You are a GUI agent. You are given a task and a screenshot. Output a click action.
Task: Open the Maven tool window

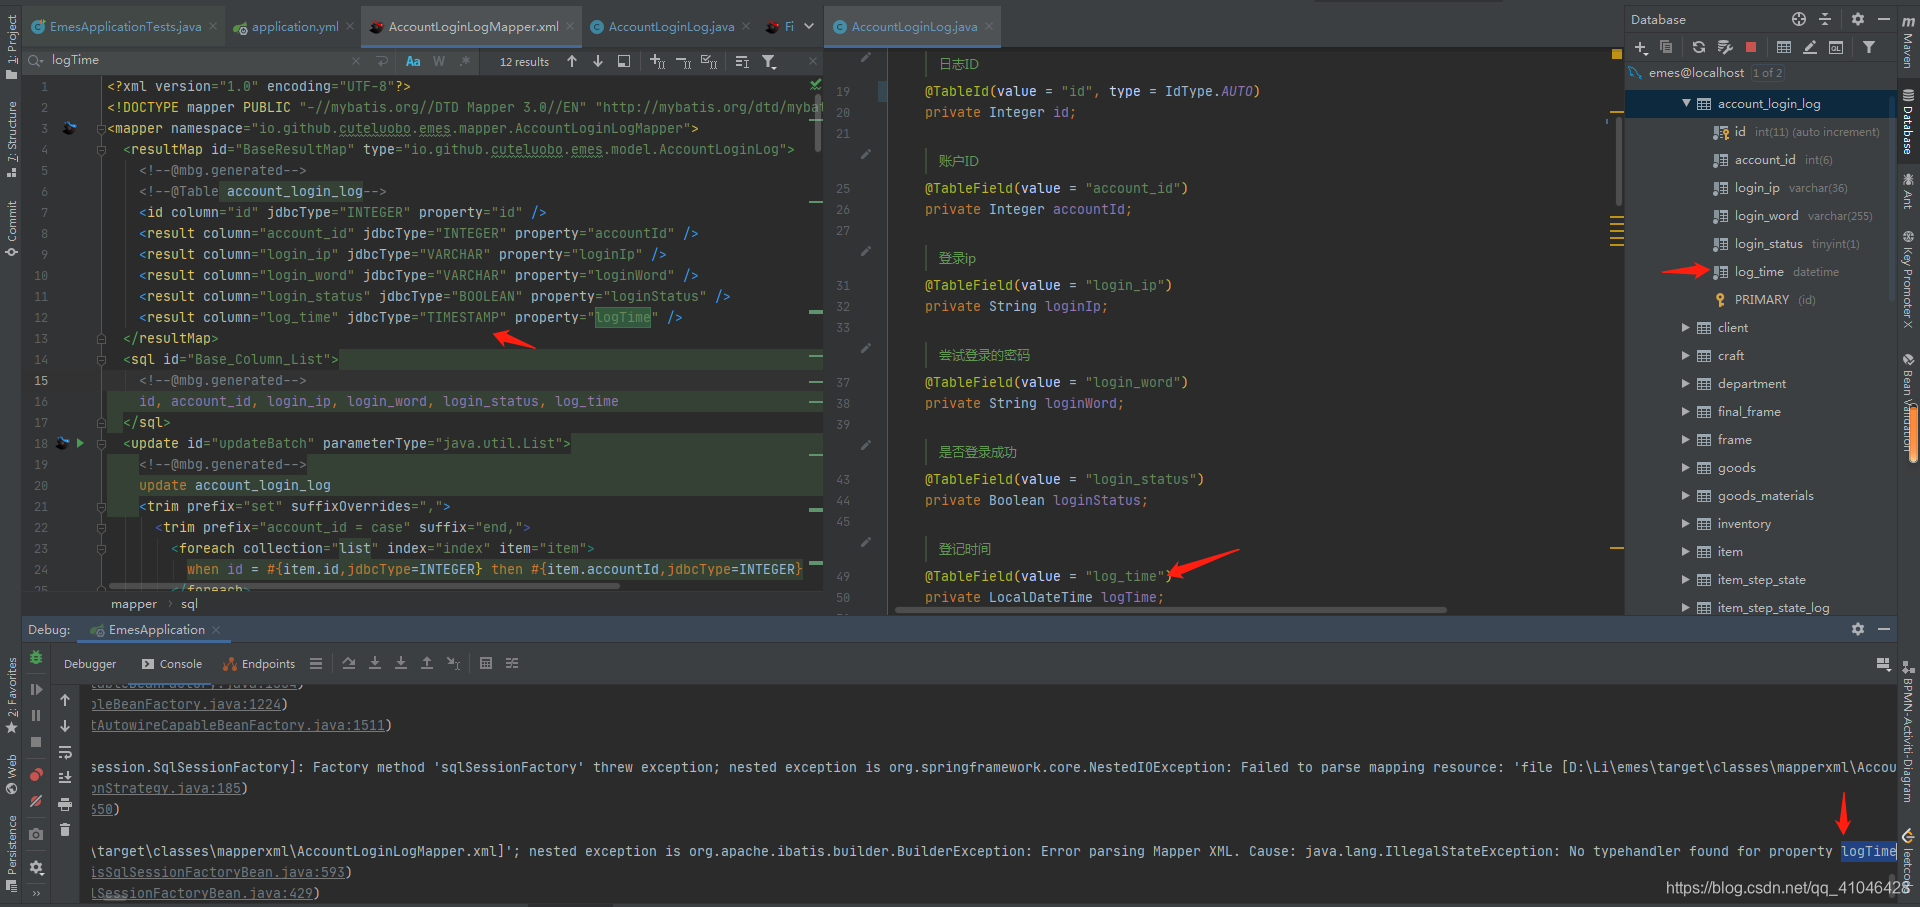[x=1908, y=44]
